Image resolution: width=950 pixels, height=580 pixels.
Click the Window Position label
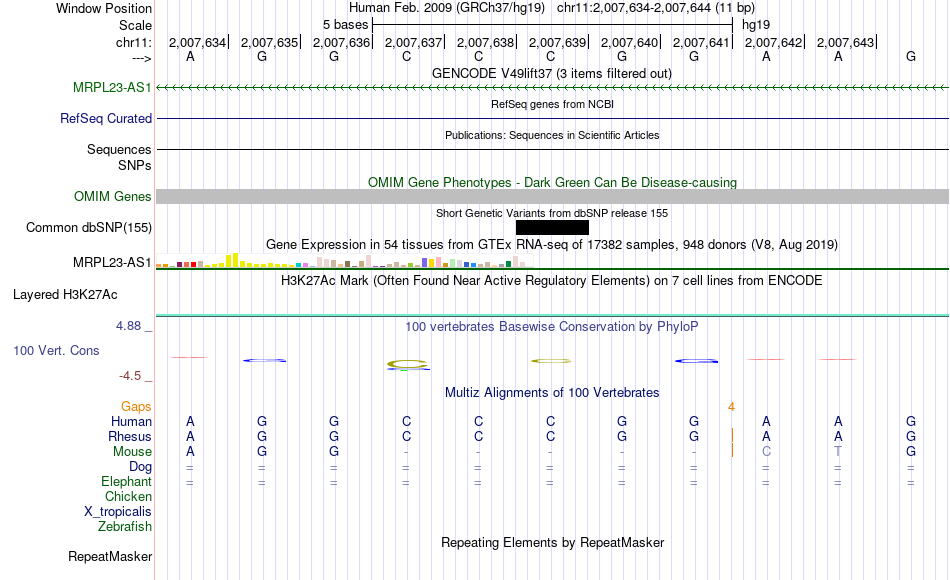[104, 8]
